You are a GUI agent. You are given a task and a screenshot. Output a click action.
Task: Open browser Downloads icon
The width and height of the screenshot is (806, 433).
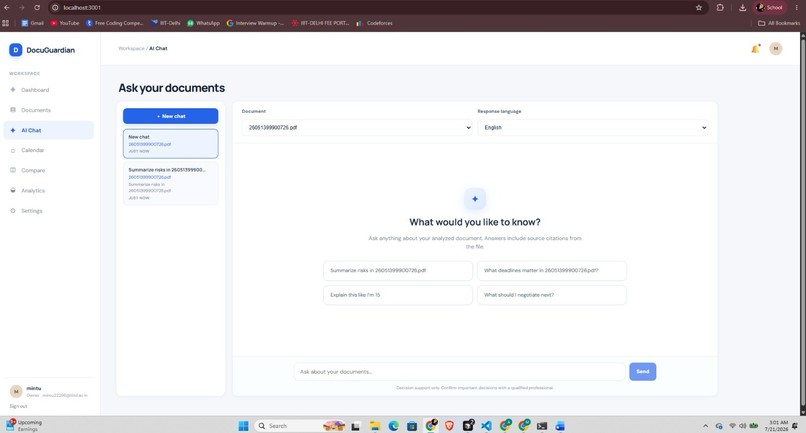742,8
